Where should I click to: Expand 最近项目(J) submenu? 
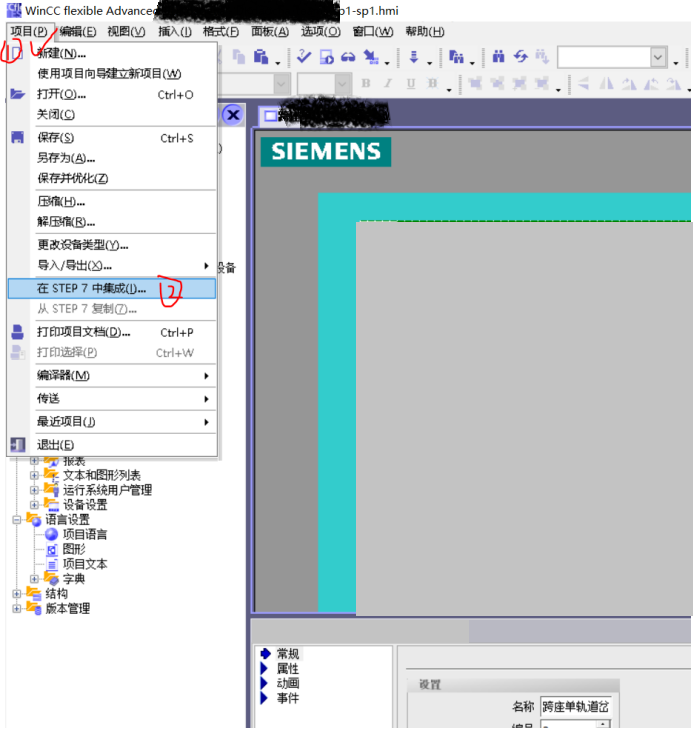[112, 422]
